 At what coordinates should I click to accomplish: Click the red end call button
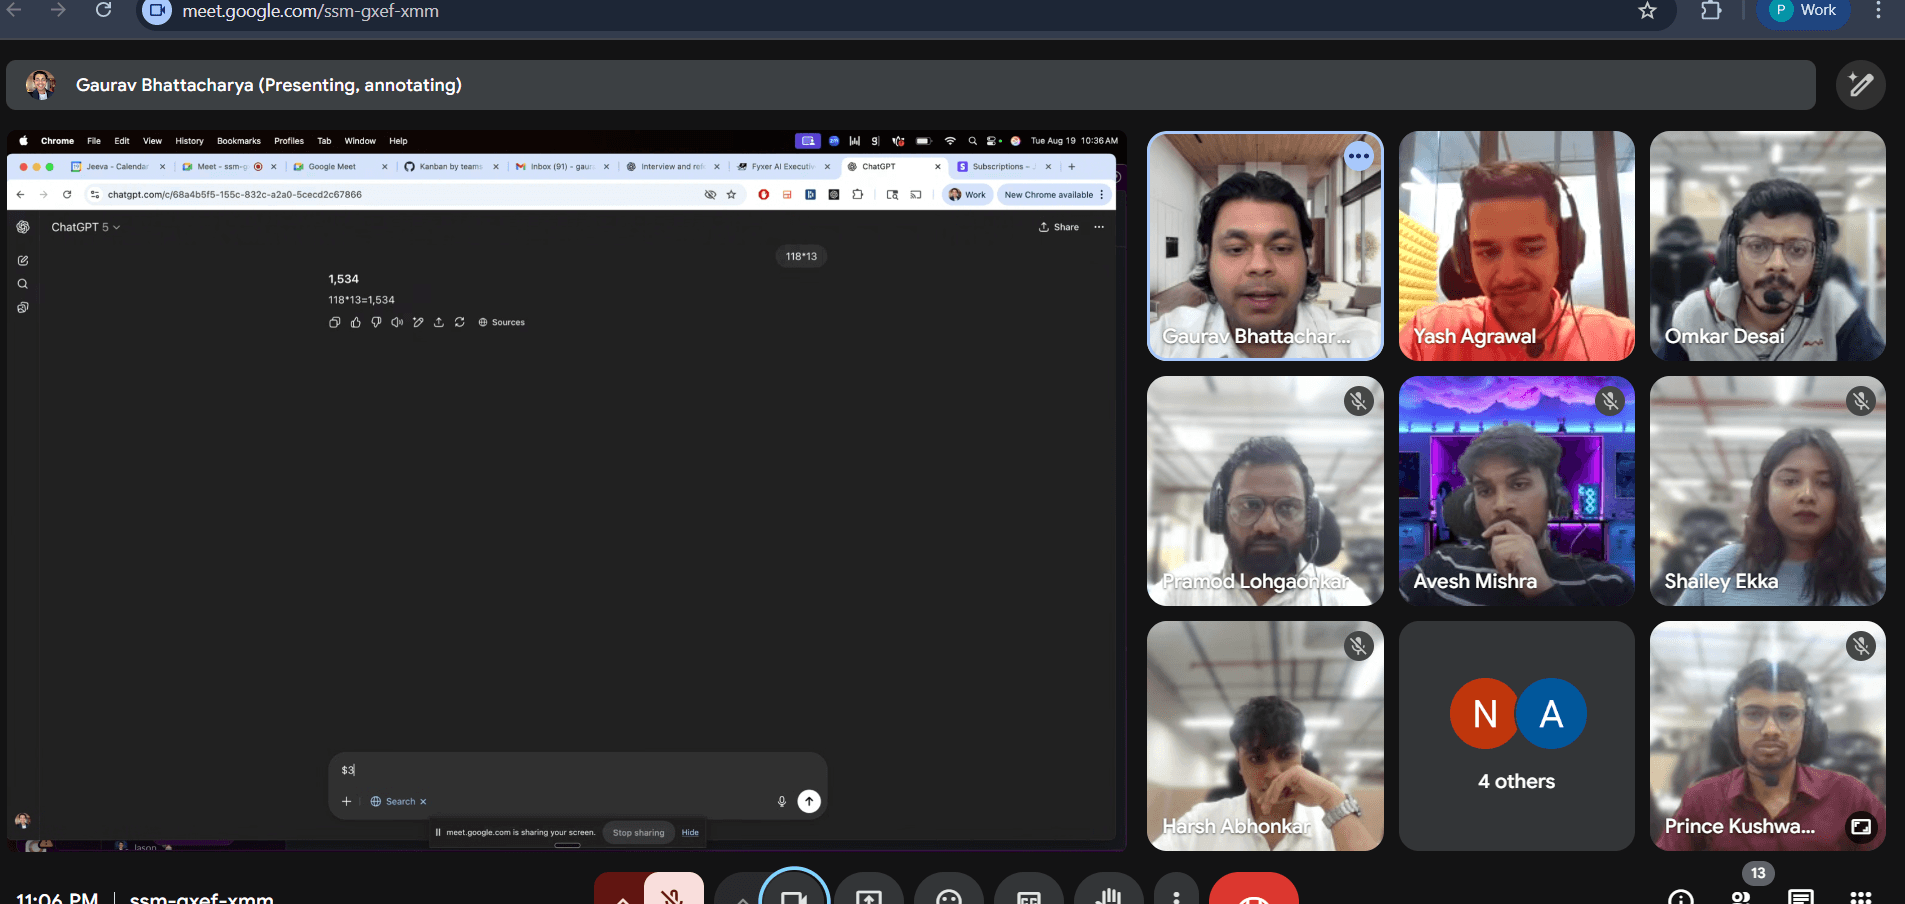[1254, 890]
